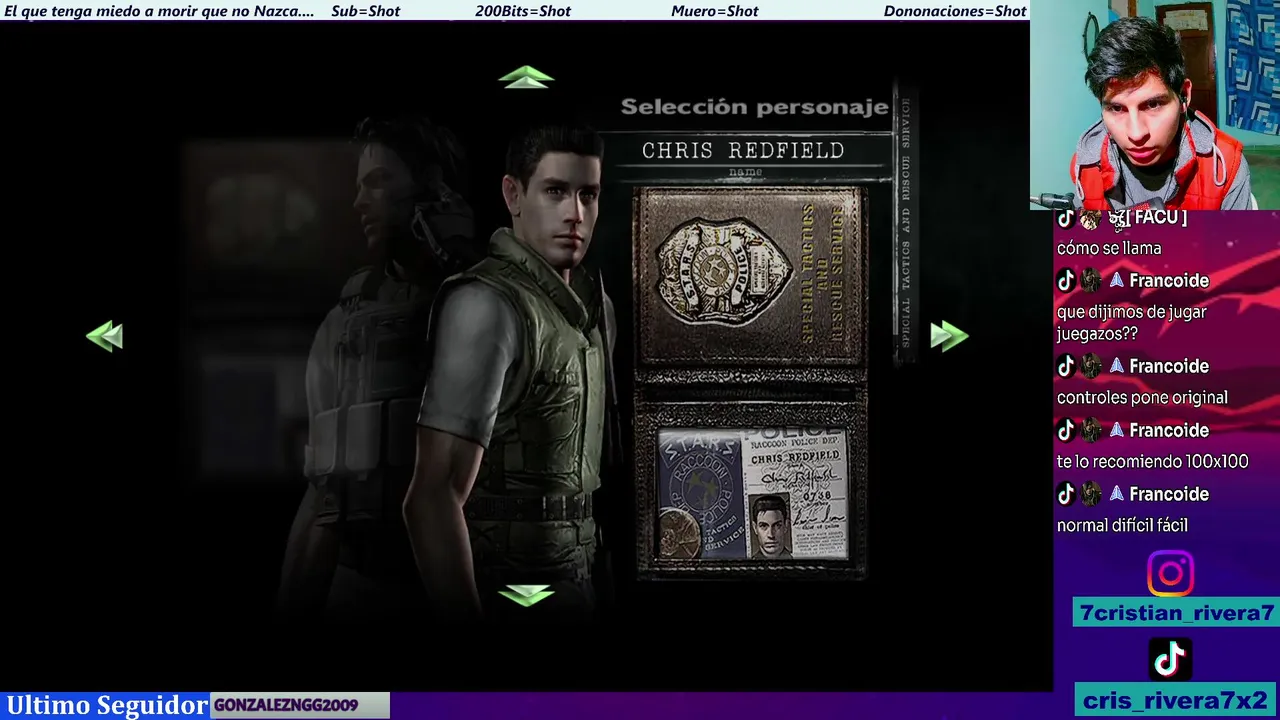1280x720 pixels.
Task: Click the 'El que tenga miedo a morir' text
Action: pyautogui.click(x=159, y=11)
